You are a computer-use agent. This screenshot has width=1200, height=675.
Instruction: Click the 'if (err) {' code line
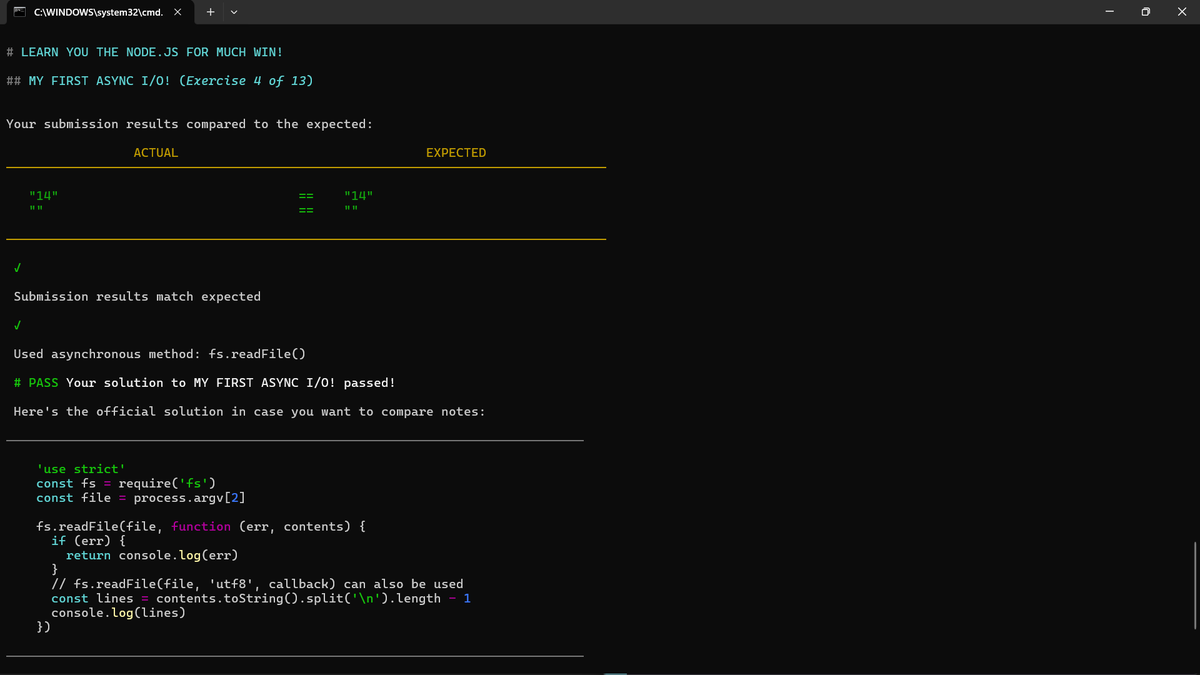pyautogui.click(x=88, y=541)
